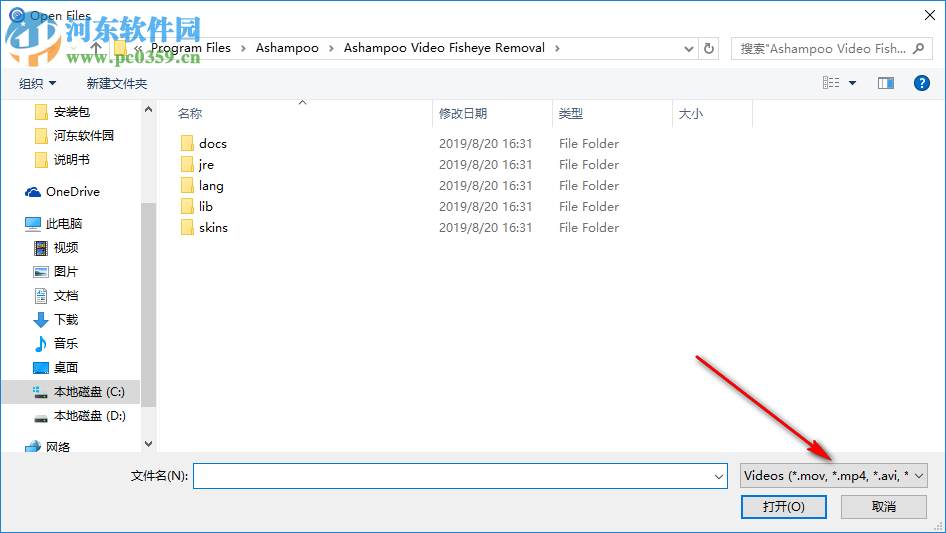Click the date of the jre row

click(485, 165)
